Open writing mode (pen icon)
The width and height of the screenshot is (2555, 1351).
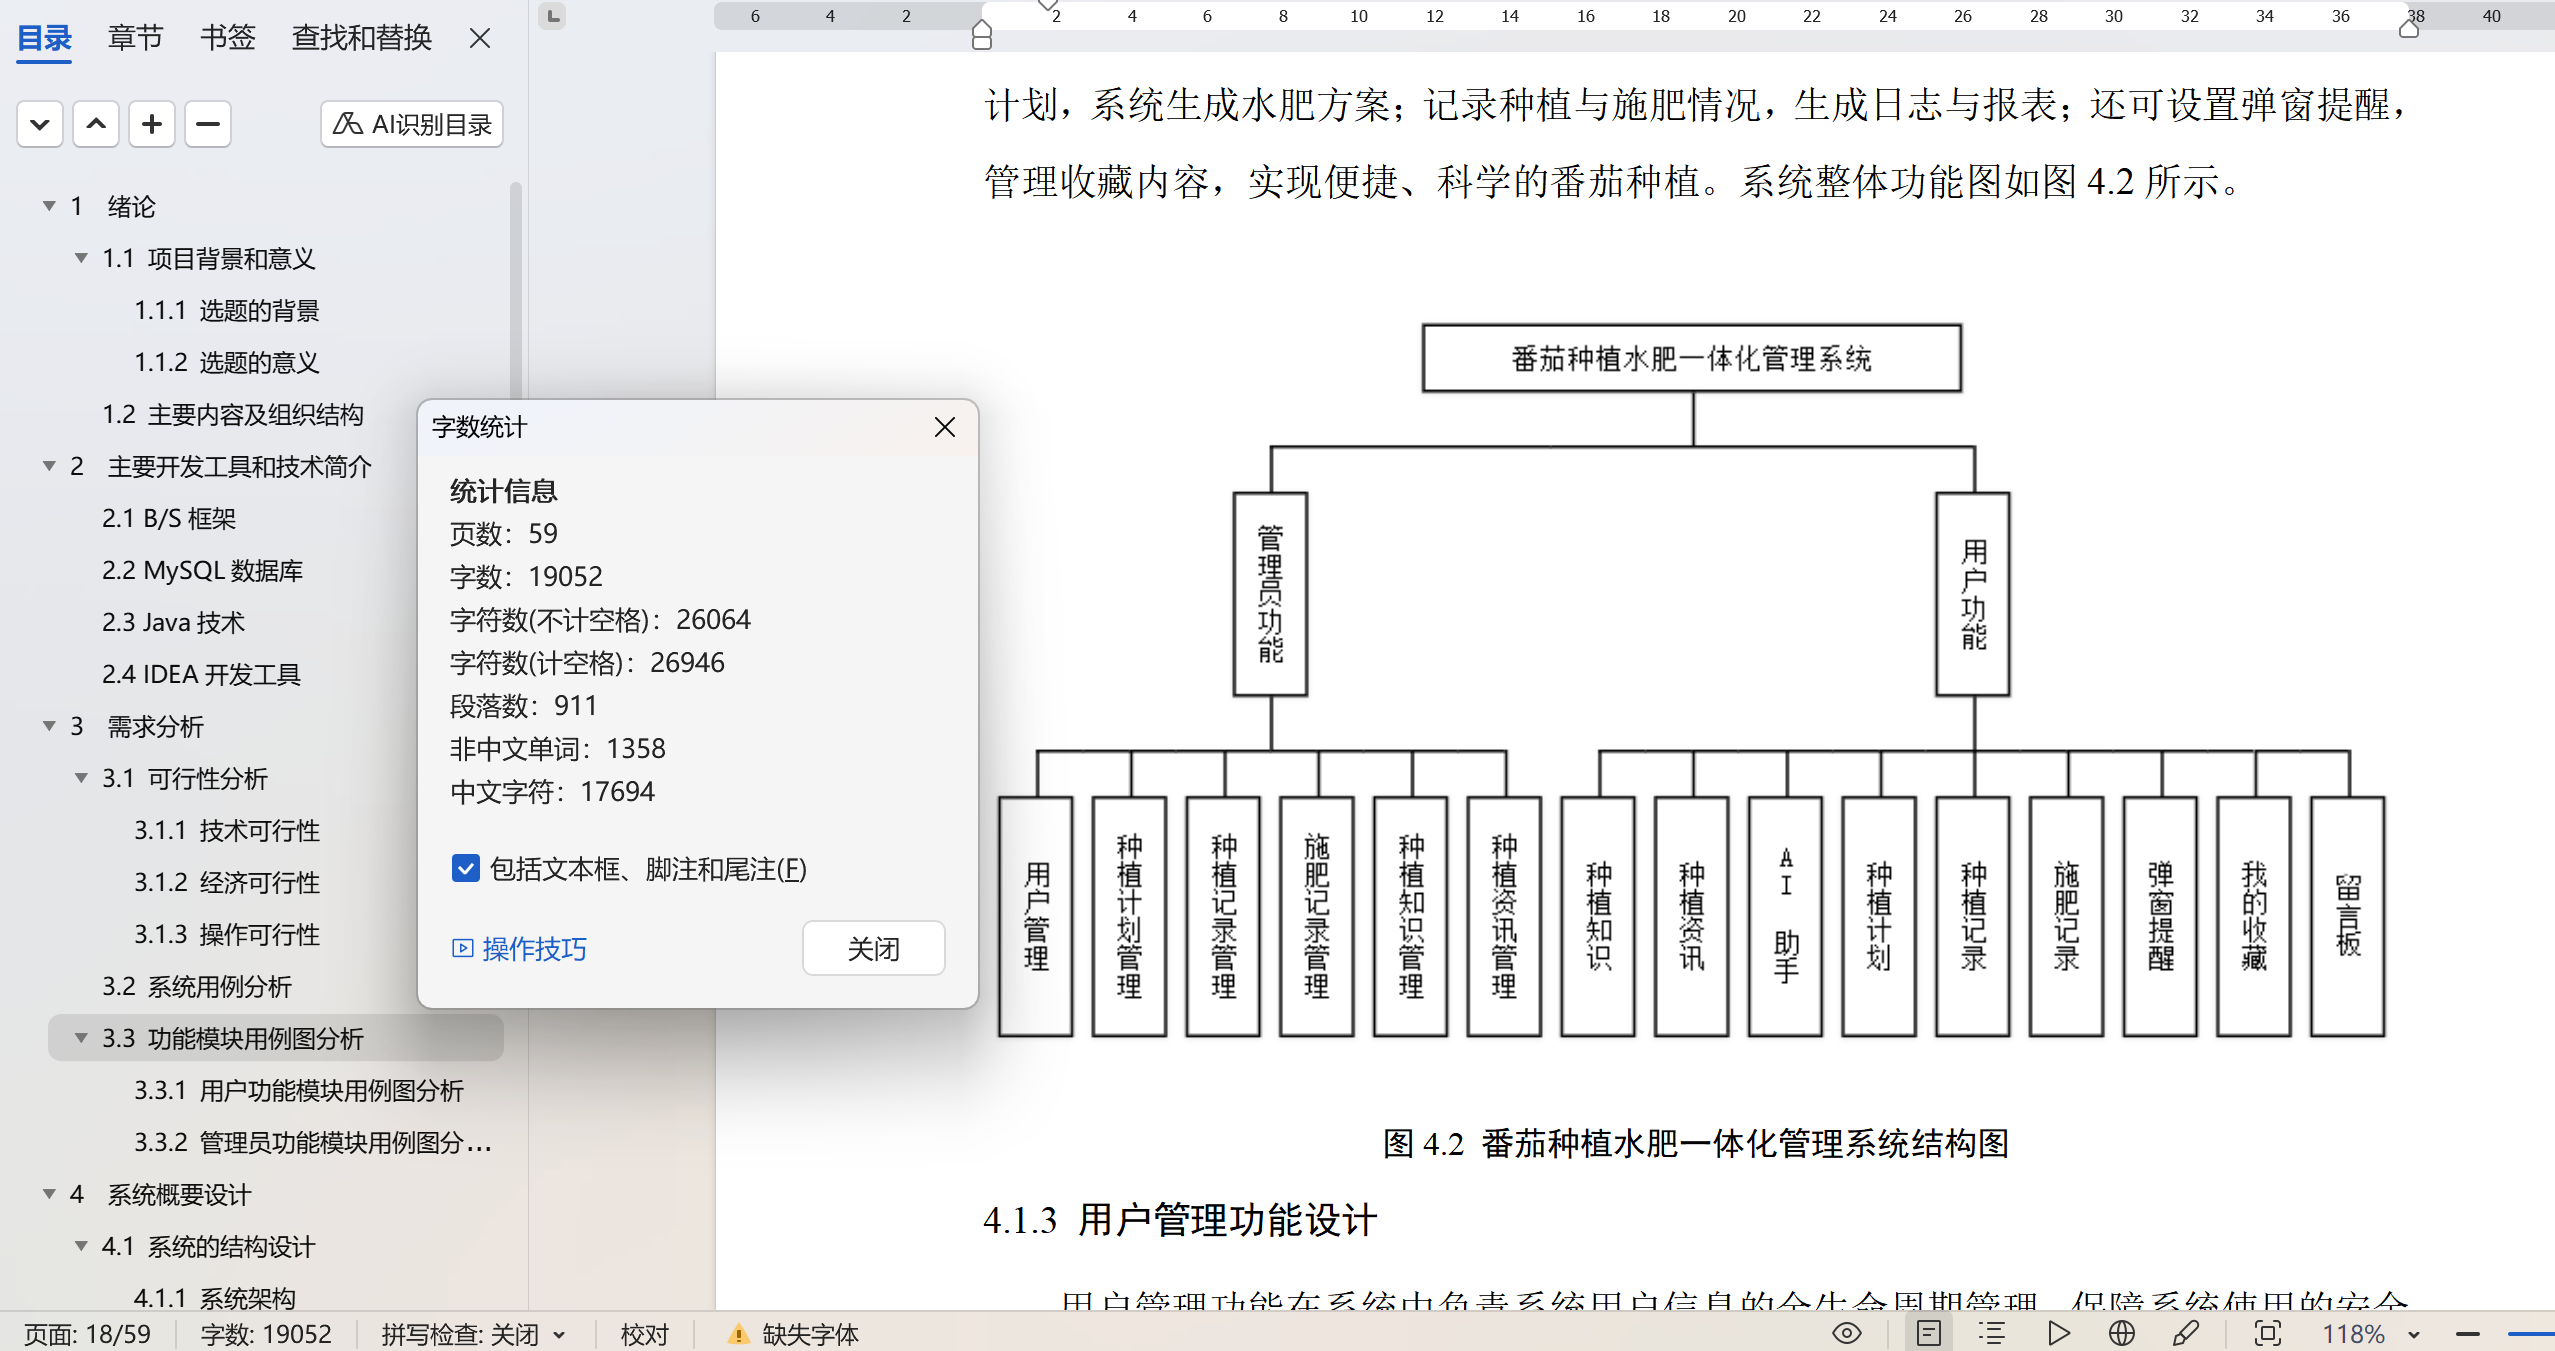pyautogui.click(x=2186, y=1333)
